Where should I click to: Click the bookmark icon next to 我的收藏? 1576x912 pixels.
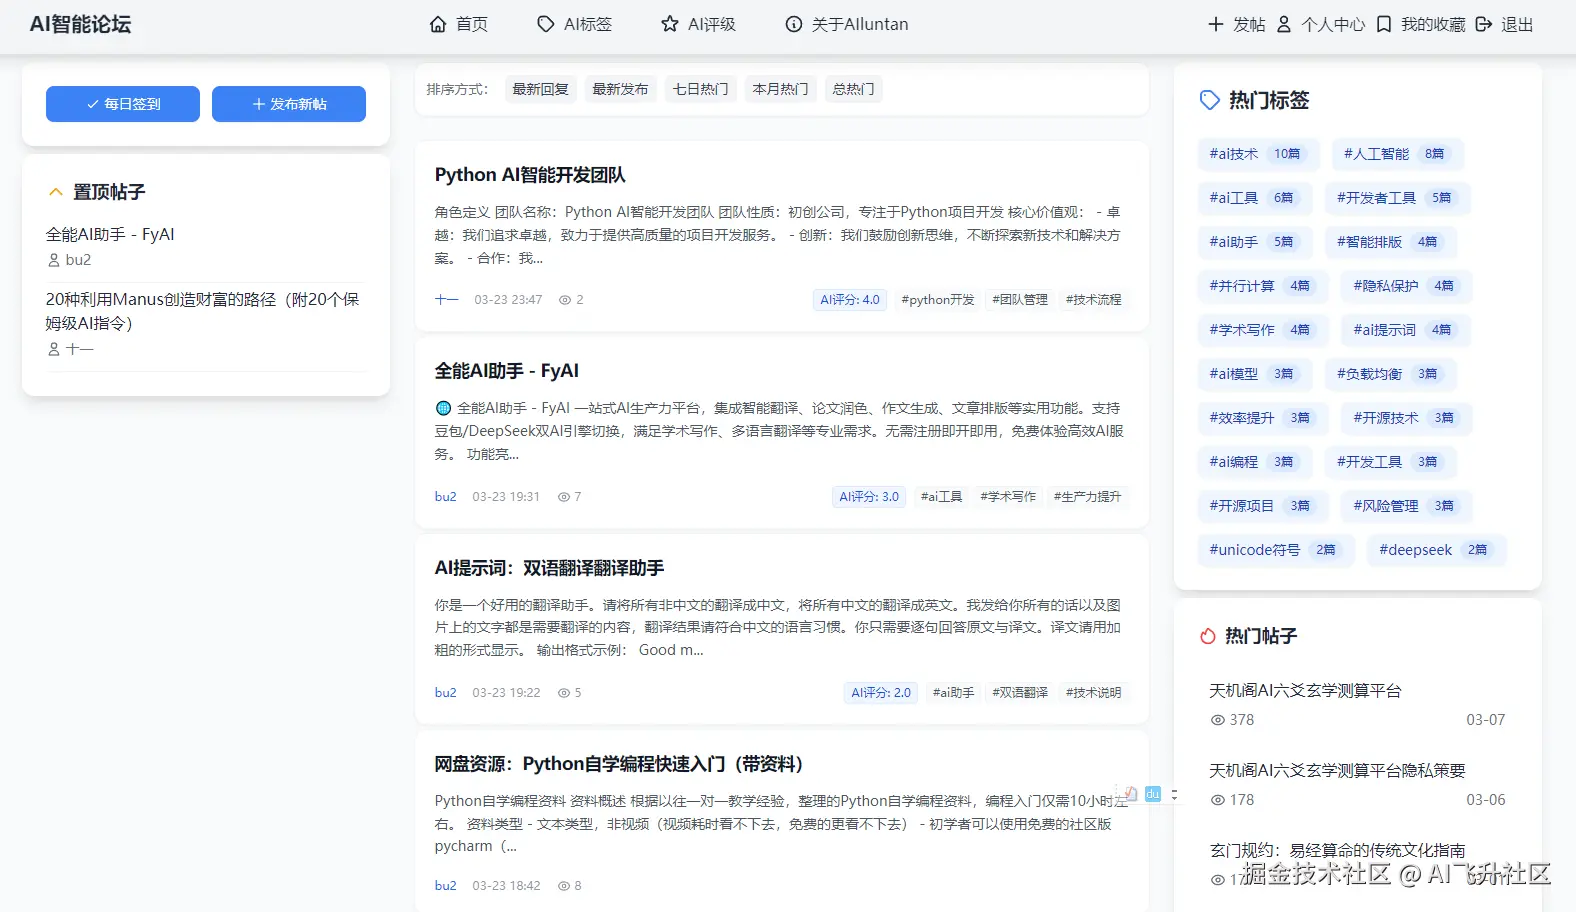(1384, 24)
